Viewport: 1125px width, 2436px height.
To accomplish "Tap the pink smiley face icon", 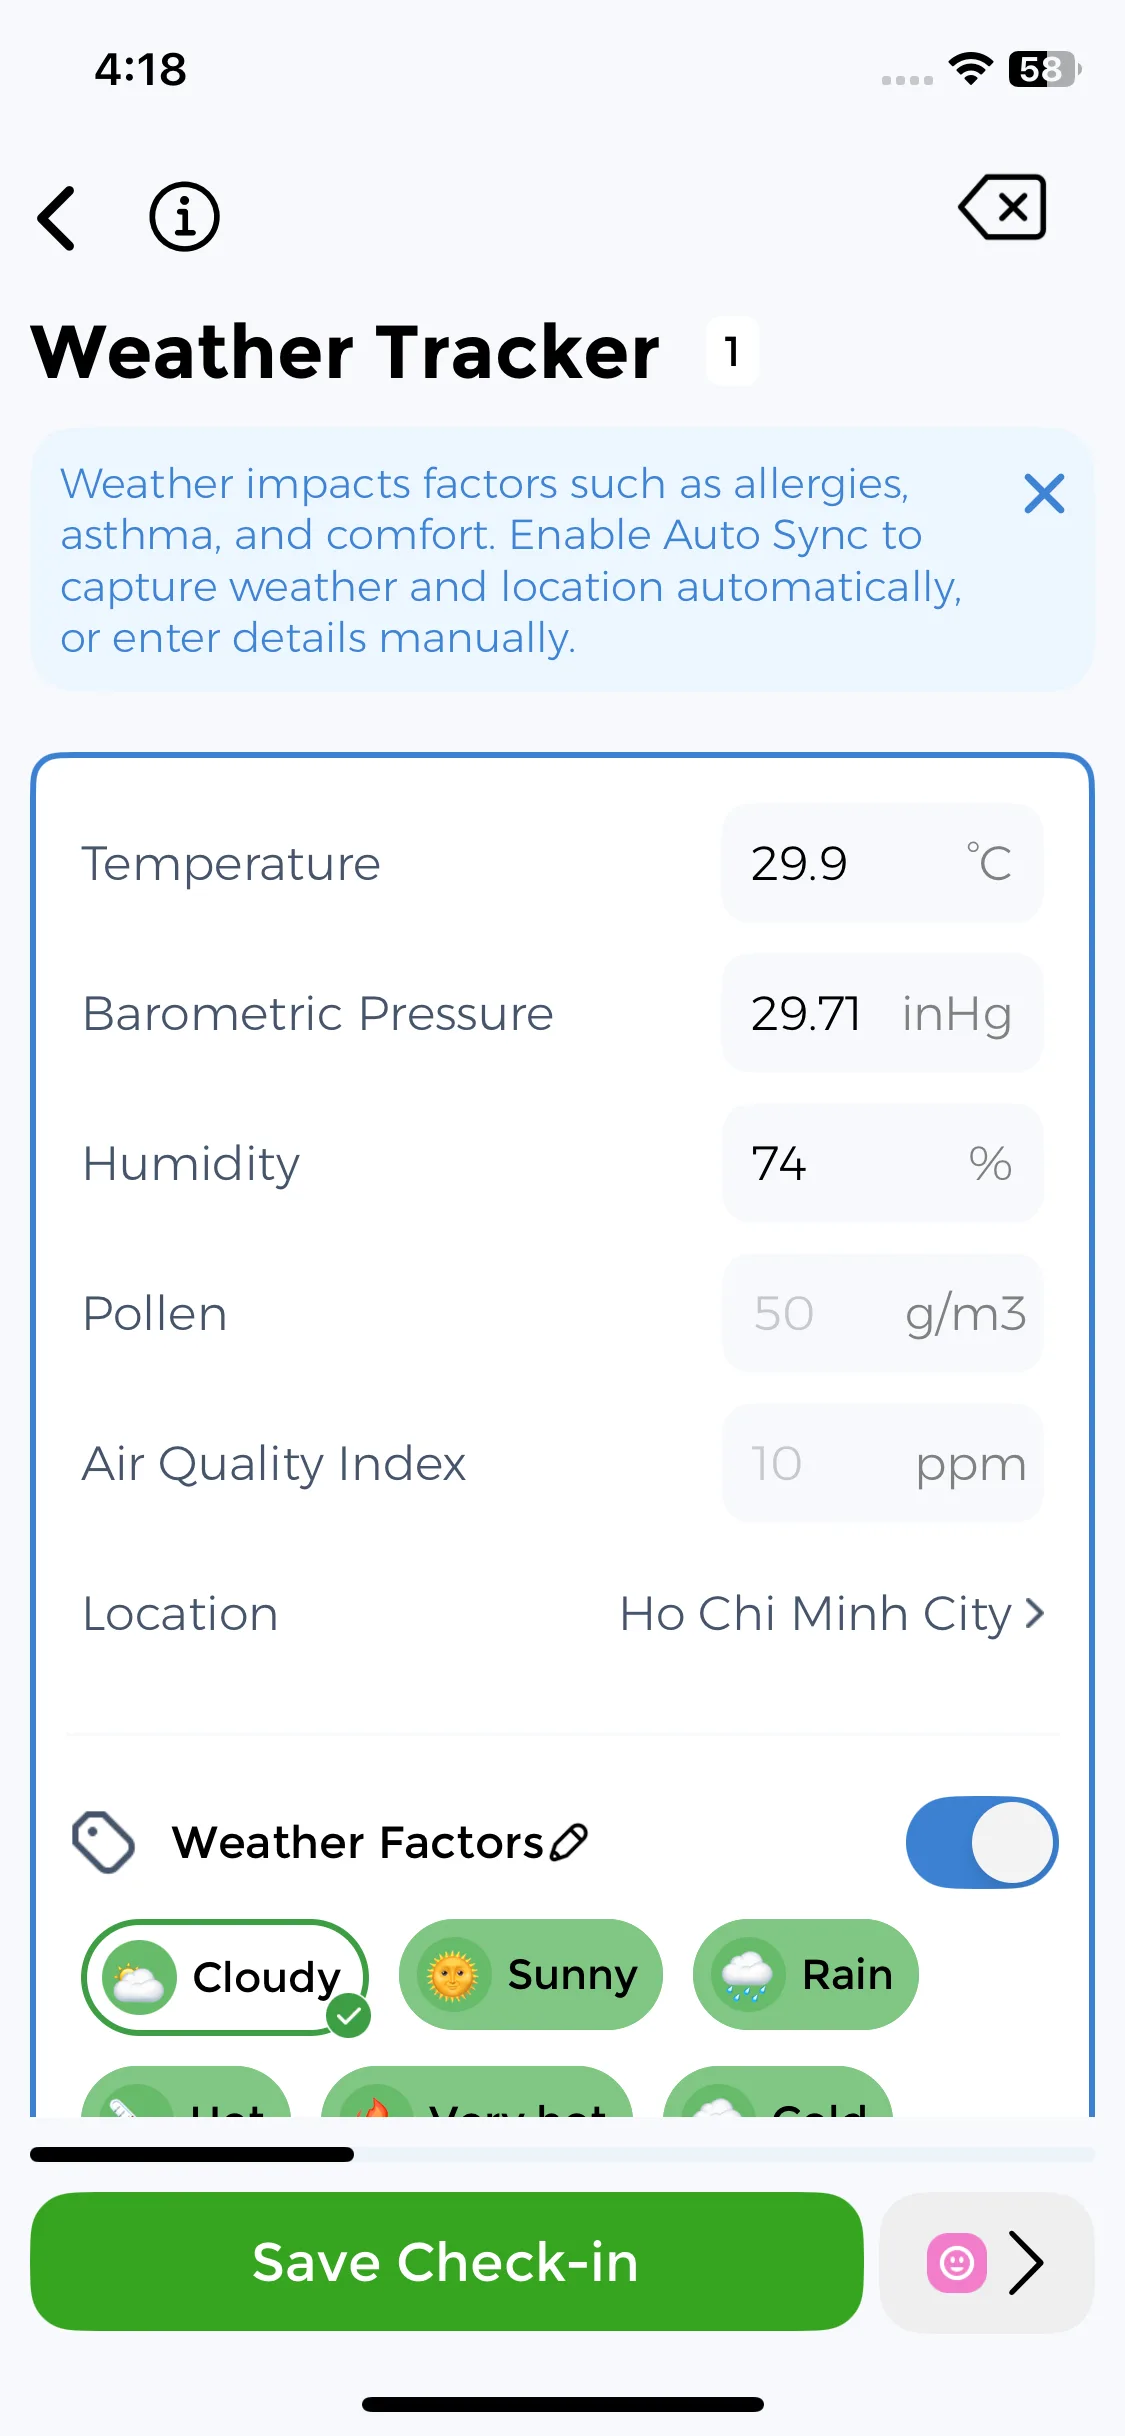I will [x=957, y=2262].
